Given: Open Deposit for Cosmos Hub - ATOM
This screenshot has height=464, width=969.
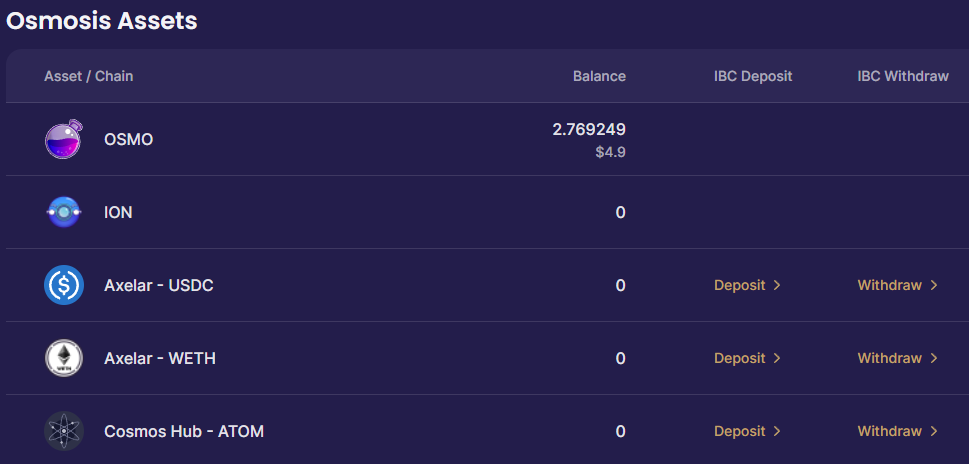Looking at the screenshot, I should tap(747, 431).
